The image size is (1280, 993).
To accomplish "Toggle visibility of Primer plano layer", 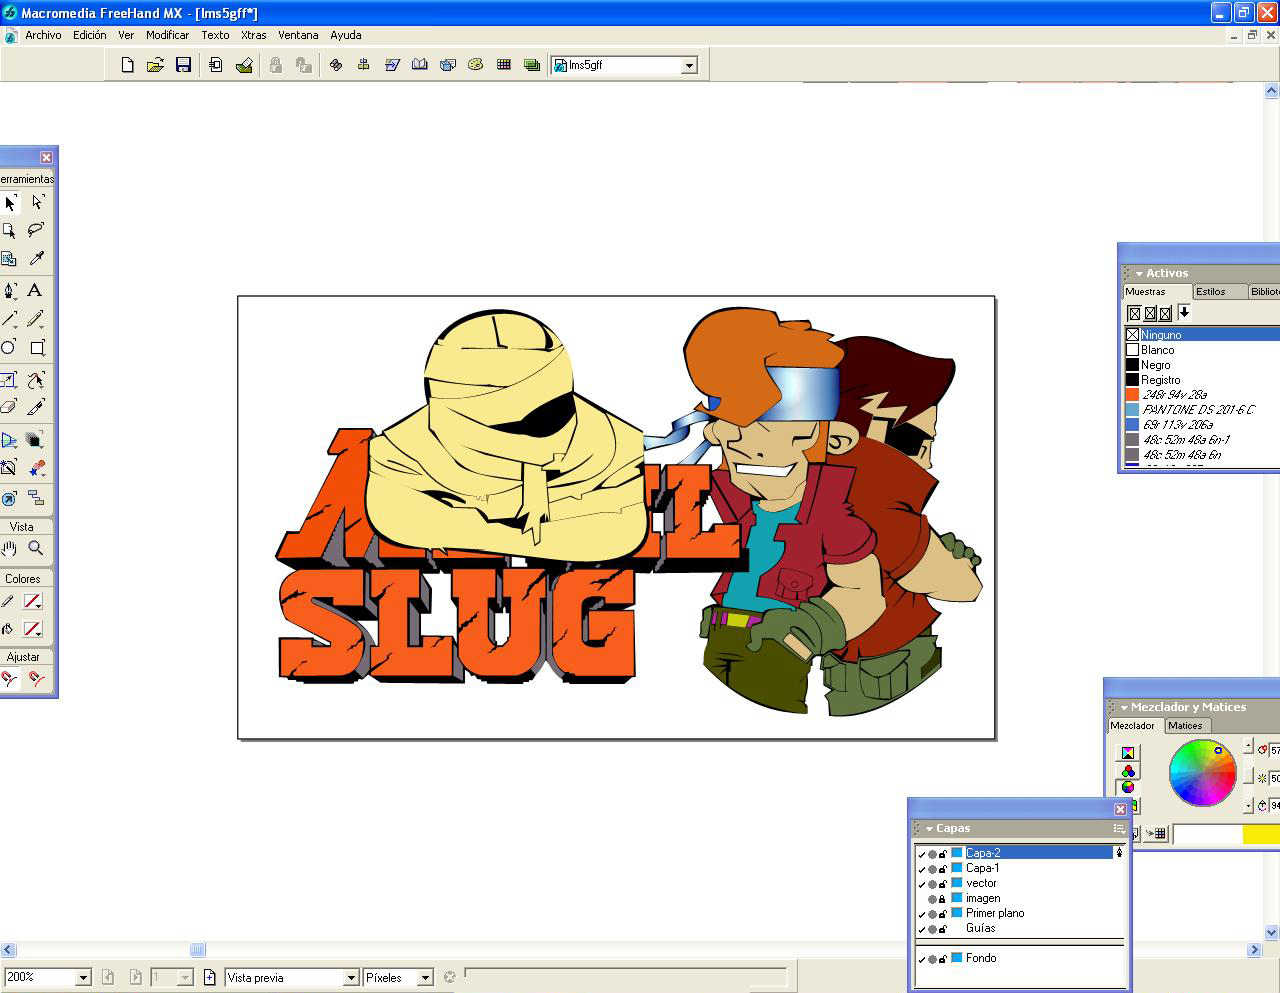I will coord(922,914).
